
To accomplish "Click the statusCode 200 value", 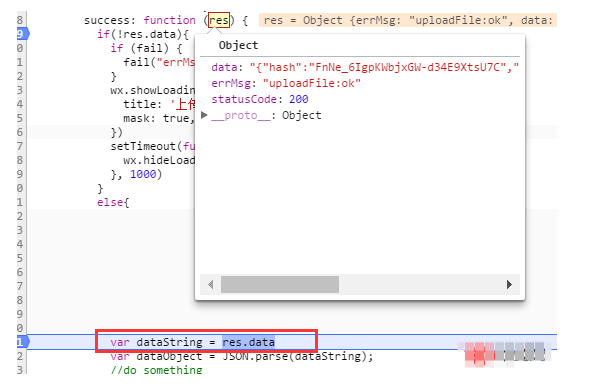I will 298,99.
